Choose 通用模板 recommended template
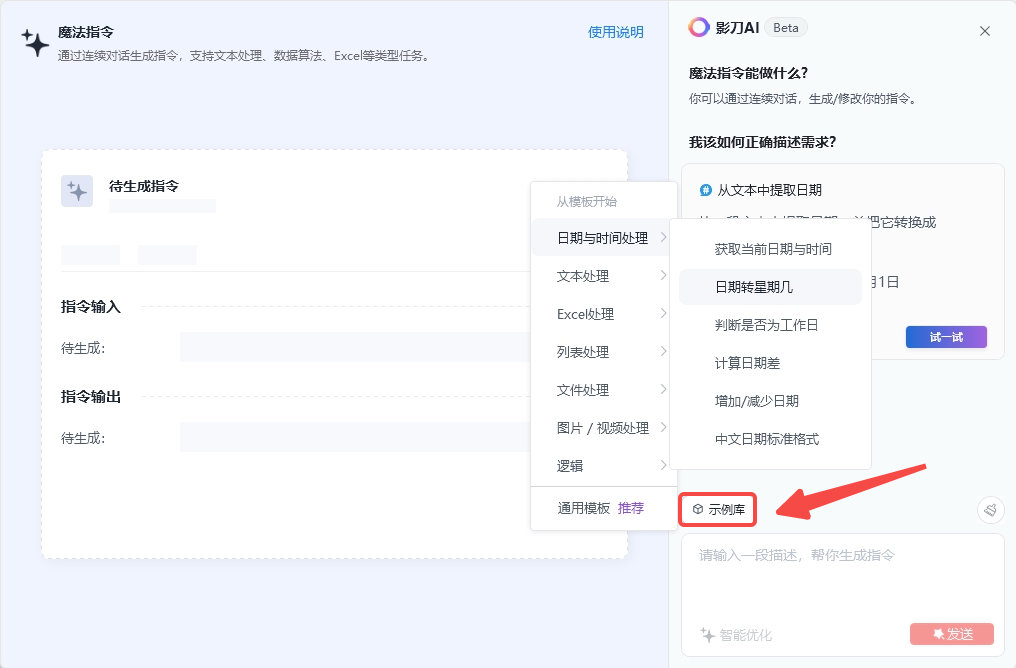 point(600,508)
